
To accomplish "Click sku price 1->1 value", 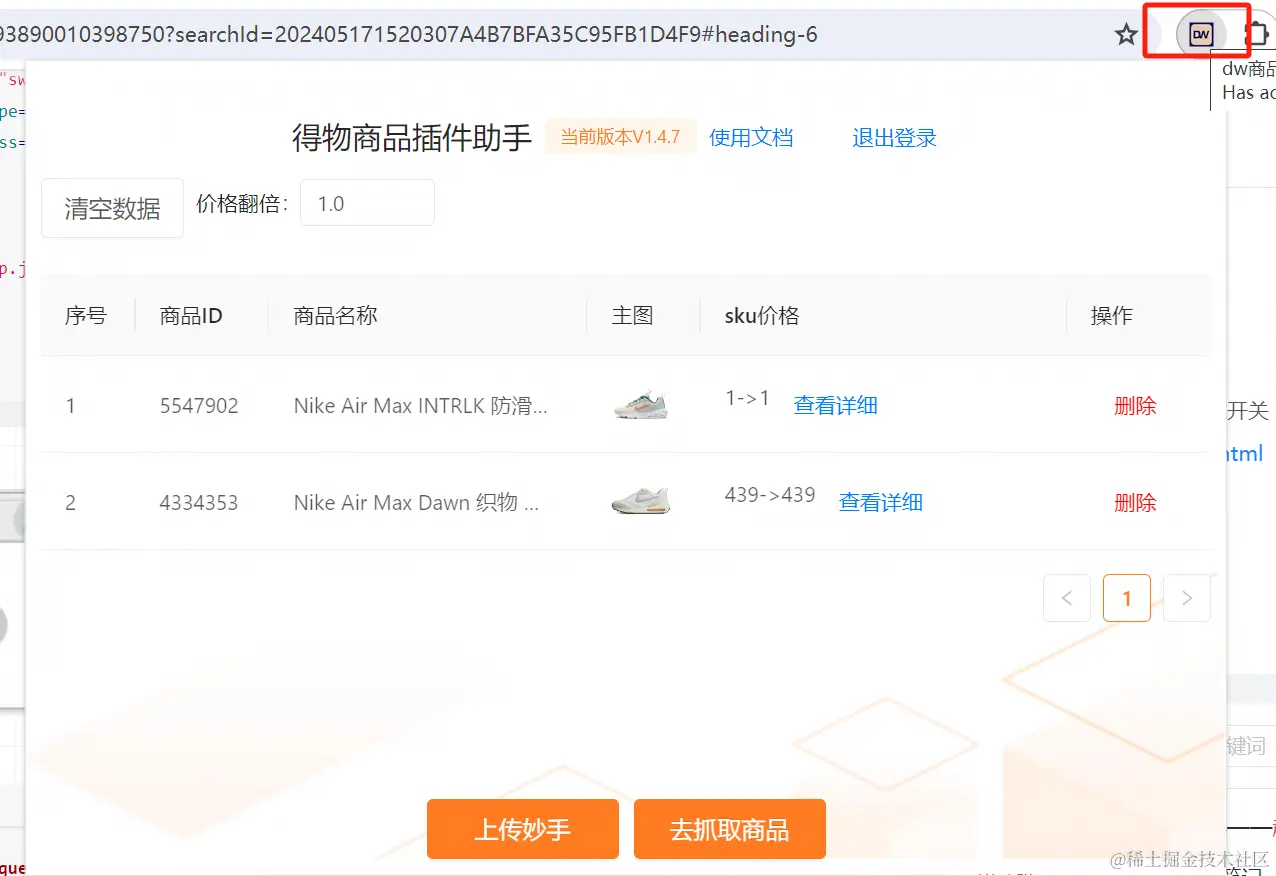I will 748,398.
